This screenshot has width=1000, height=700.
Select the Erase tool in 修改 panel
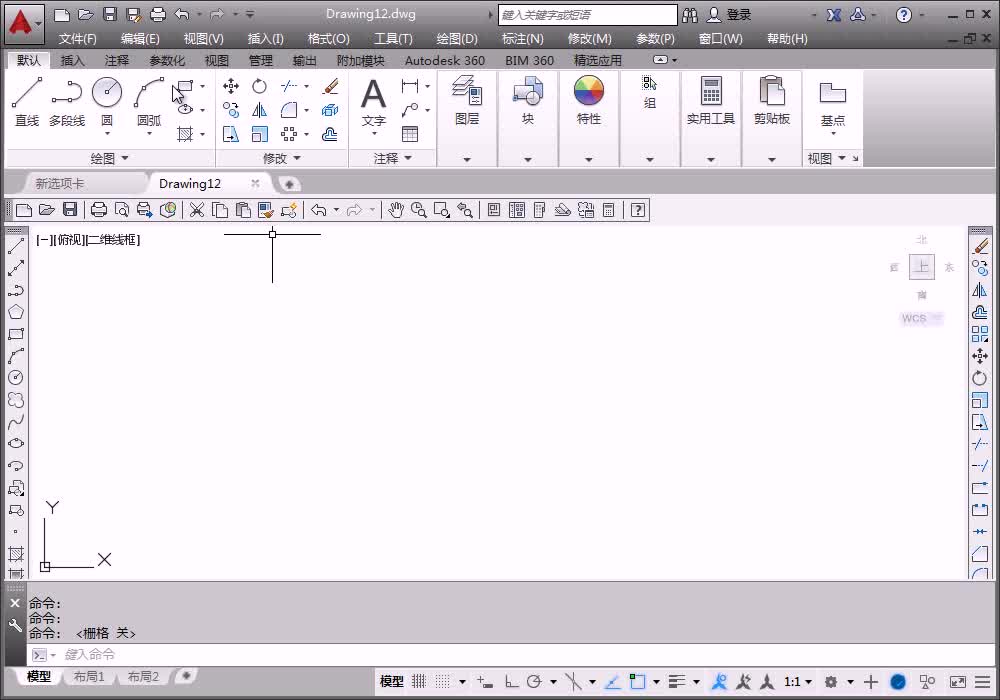pos(330,85)
